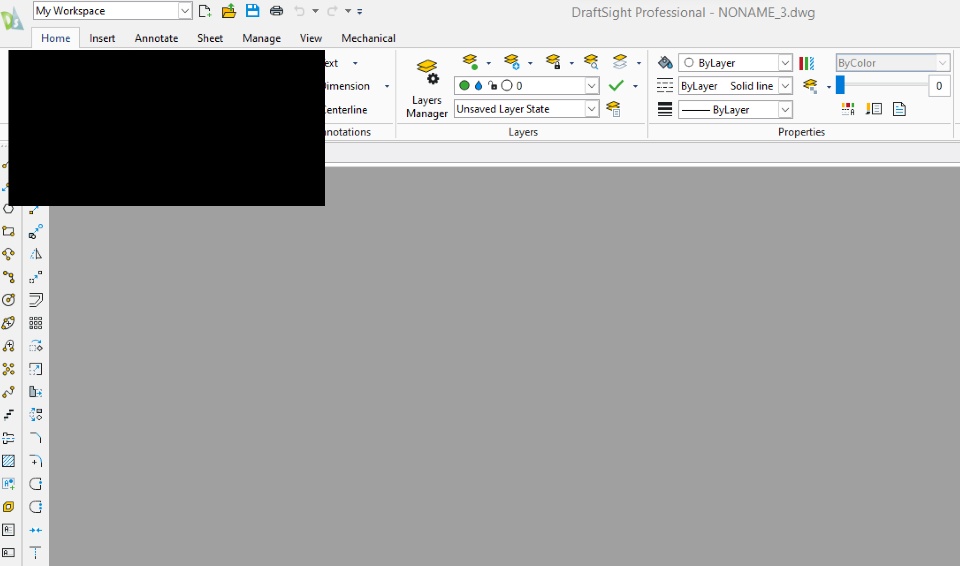Image resolution: width=960 pixels, height=566 pixels.
Task: Click the Centerline annotation button
Action: click(347, 110)
